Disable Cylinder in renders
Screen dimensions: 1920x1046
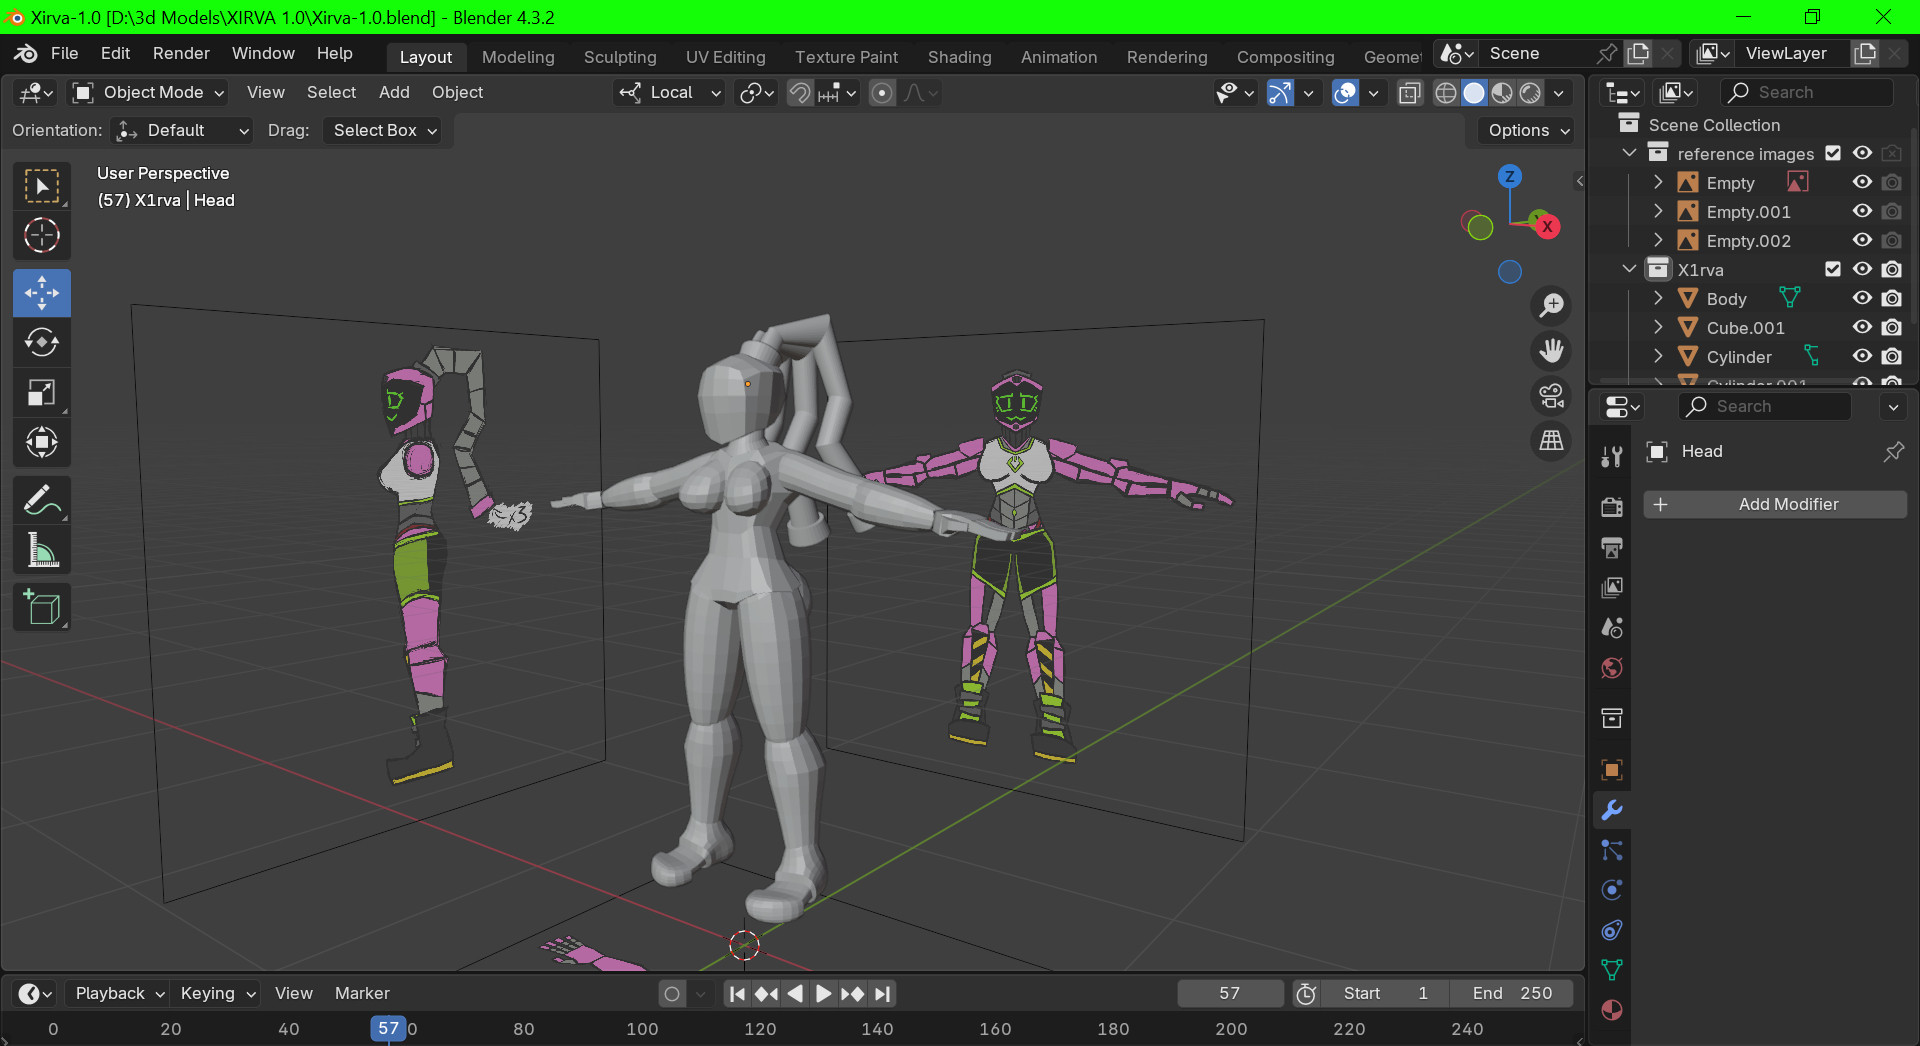click(x=1891, y=356)
